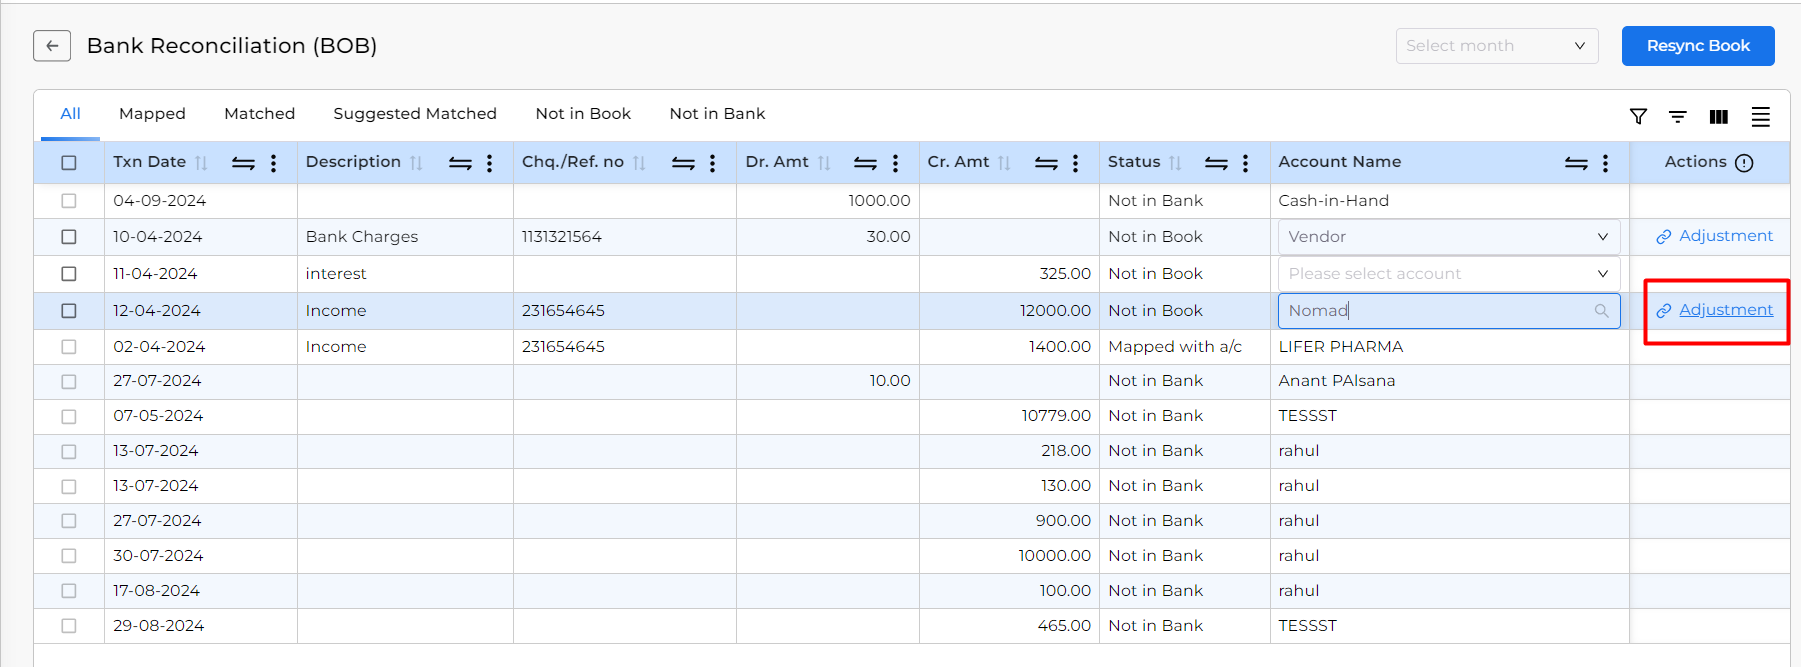
Task: Open the three-dot menu for Account Name column
Action: tap(1605, 163)
